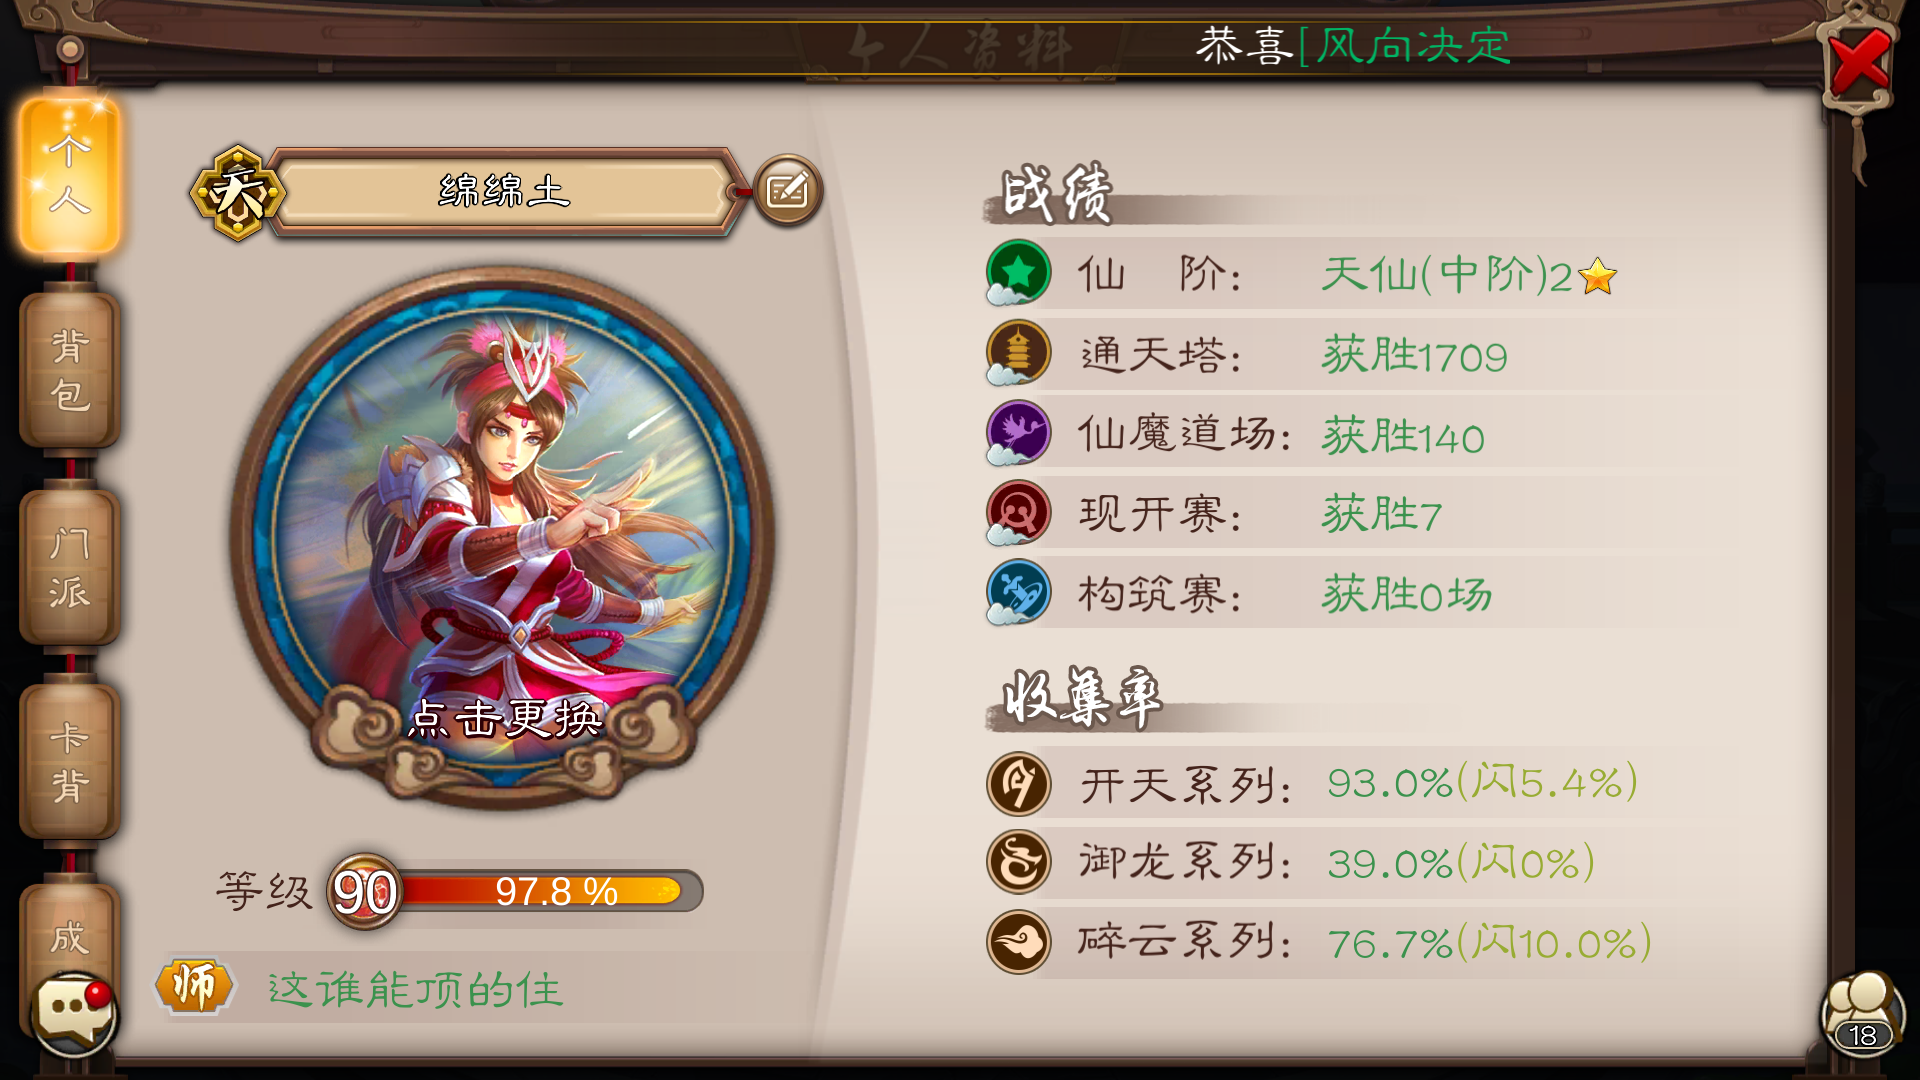Click the 碎云系列 cloud icon
This screenshot has width=1920, height=1080.
click(x=1018, y=942)
